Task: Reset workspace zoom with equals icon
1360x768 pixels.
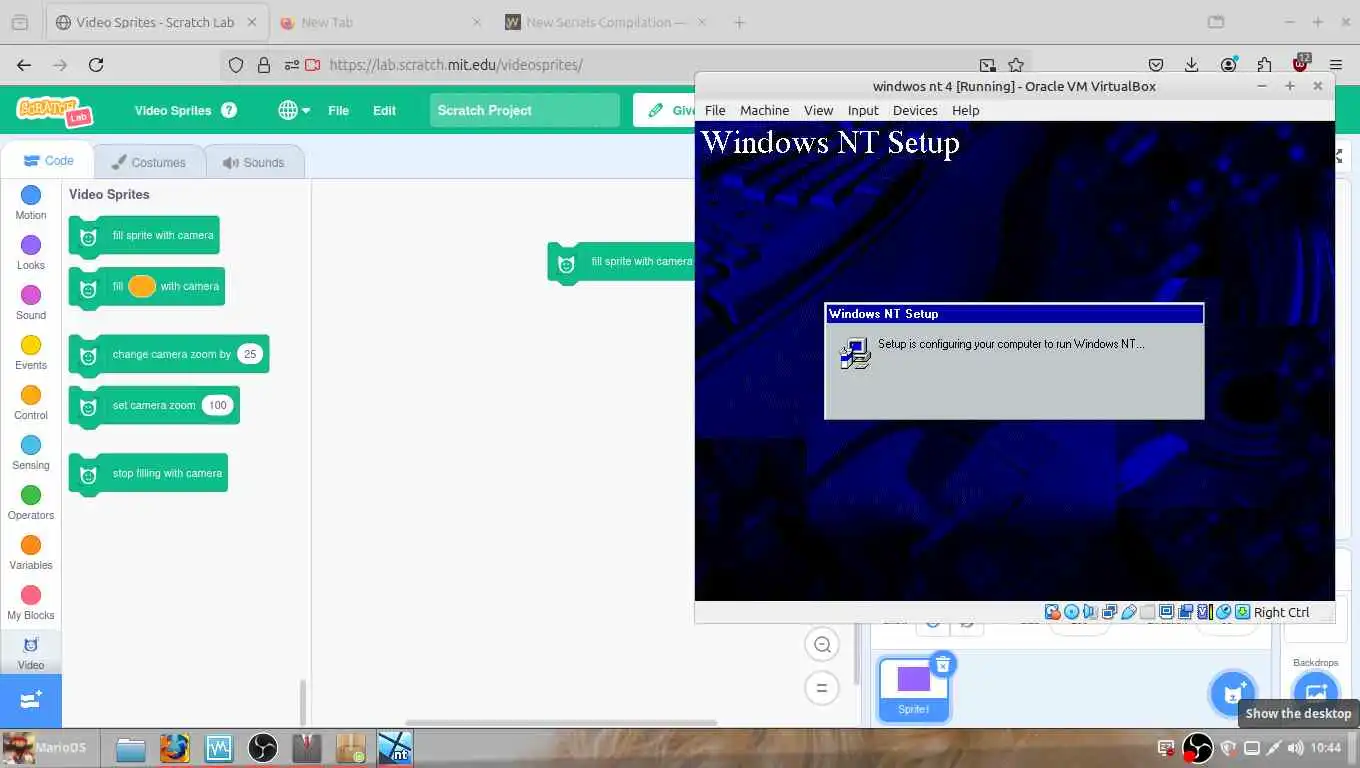Action: (x=822, y=688)
